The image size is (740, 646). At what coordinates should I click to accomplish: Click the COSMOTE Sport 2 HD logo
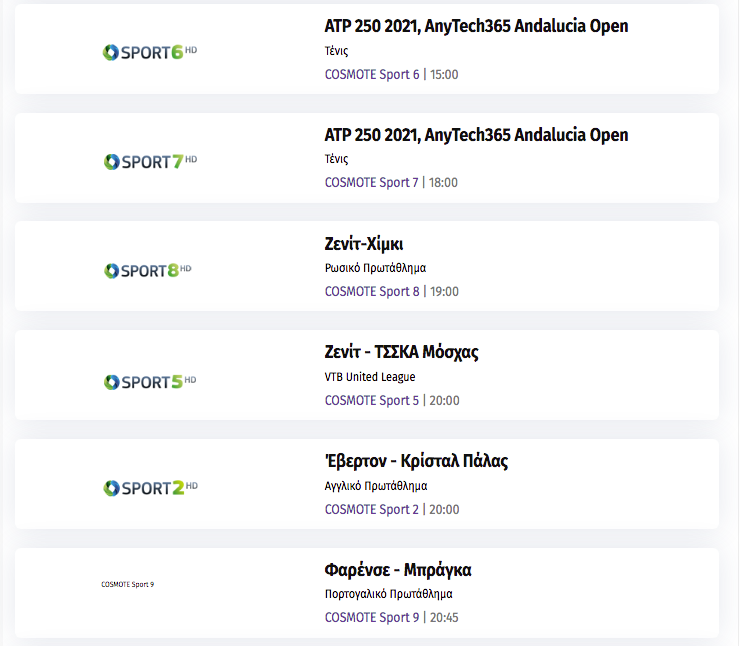(x=150, y=487)
